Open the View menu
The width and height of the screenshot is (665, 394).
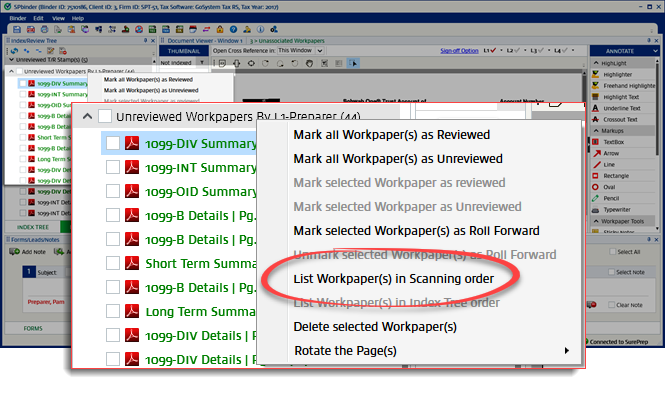pos(59,18)
